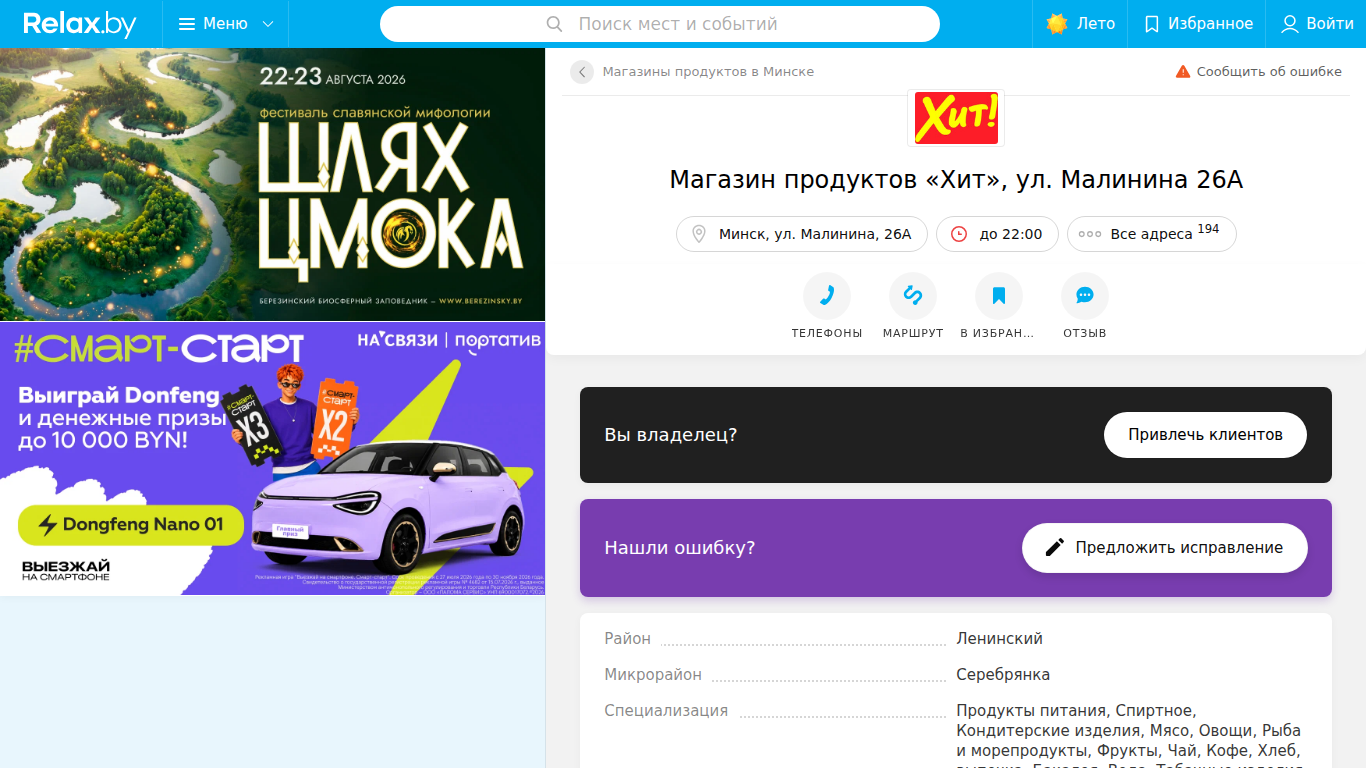Click the Специализация label
The width and height of the screenshot is (1366, 768).
(x=666, y=711)
